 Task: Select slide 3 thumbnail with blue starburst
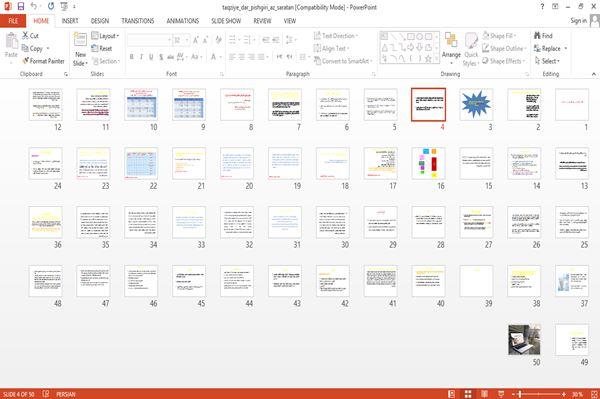476,105
